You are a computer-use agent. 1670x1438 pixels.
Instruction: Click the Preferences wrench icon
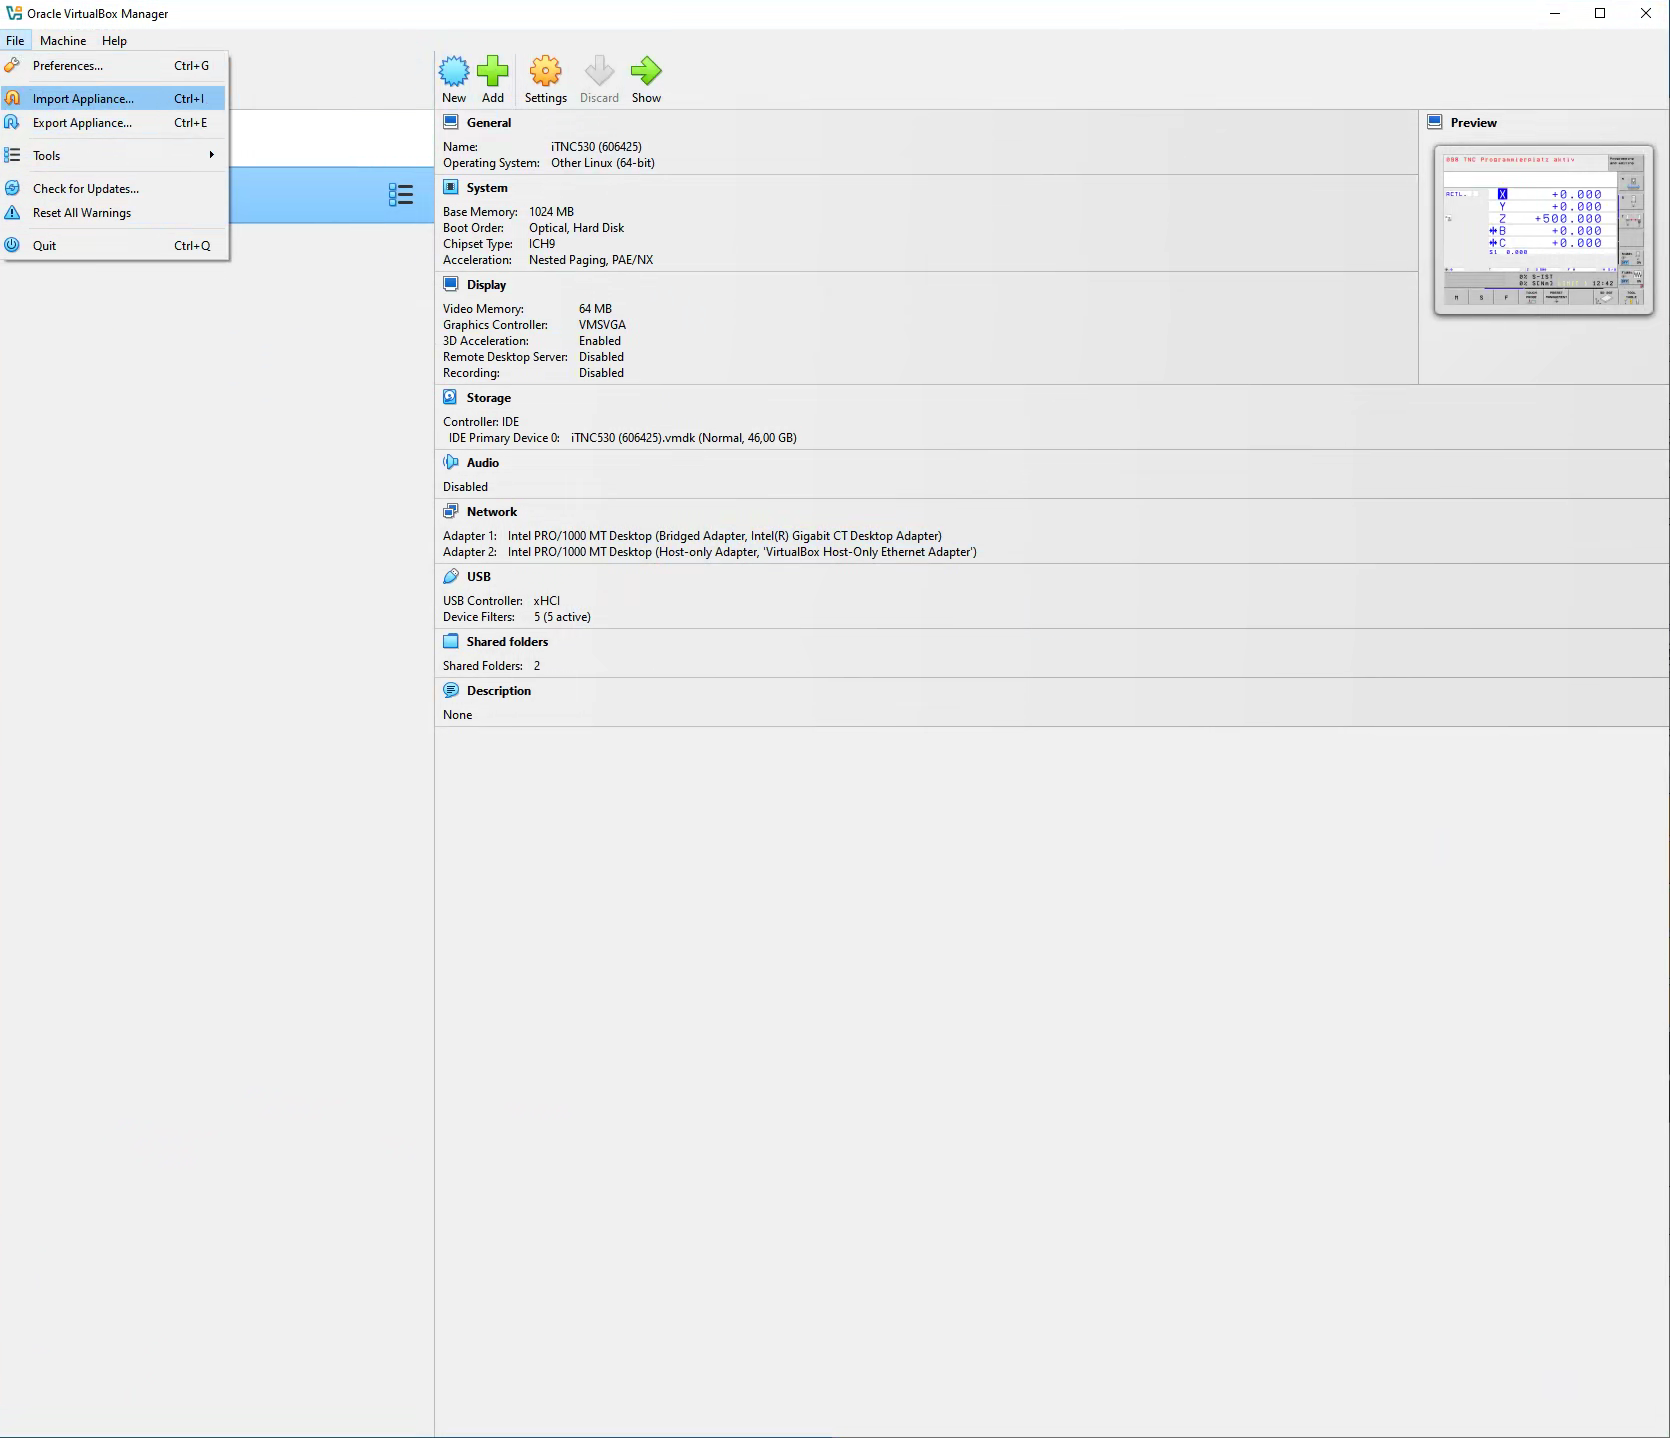(x=12, y=65)
